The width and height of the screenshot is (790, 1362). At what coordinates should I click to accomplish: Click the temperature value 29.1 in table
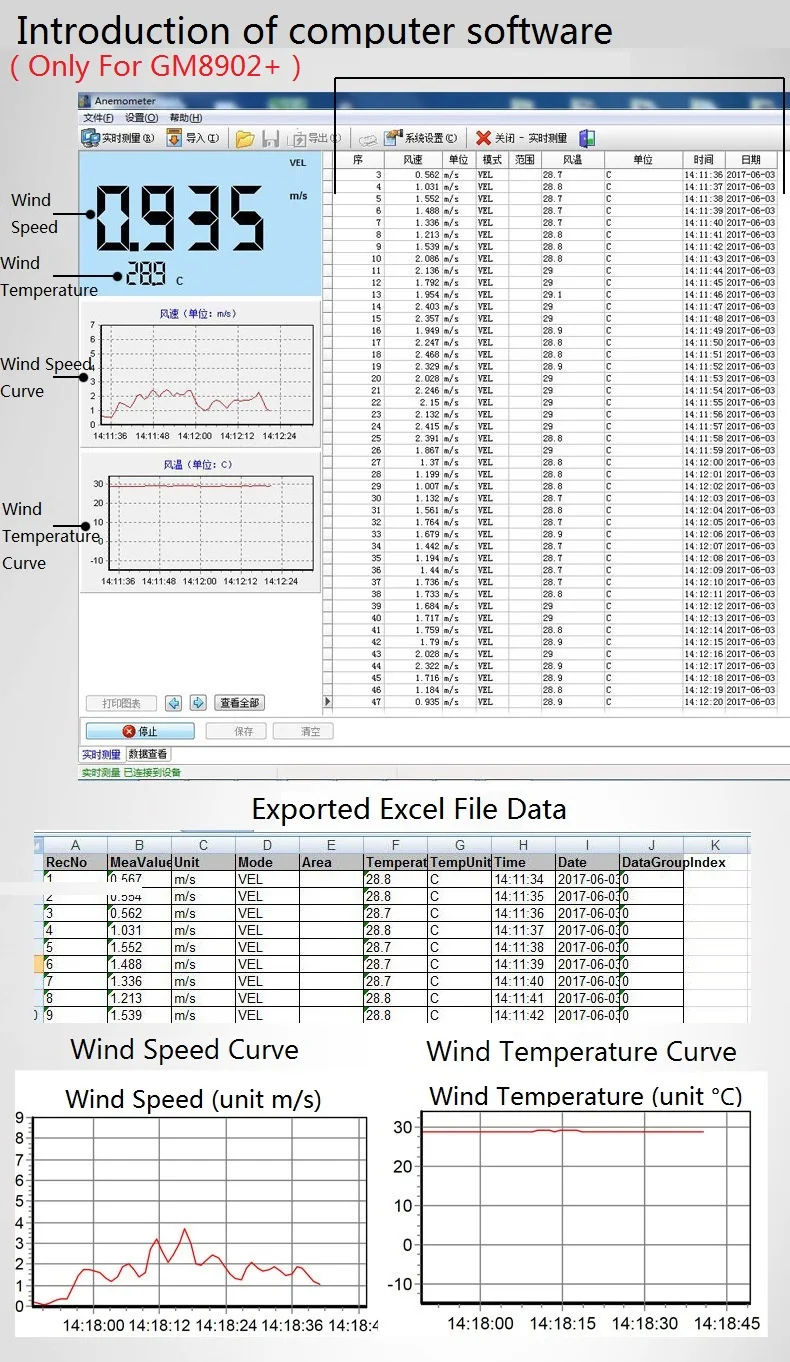(x=553, y=295)
